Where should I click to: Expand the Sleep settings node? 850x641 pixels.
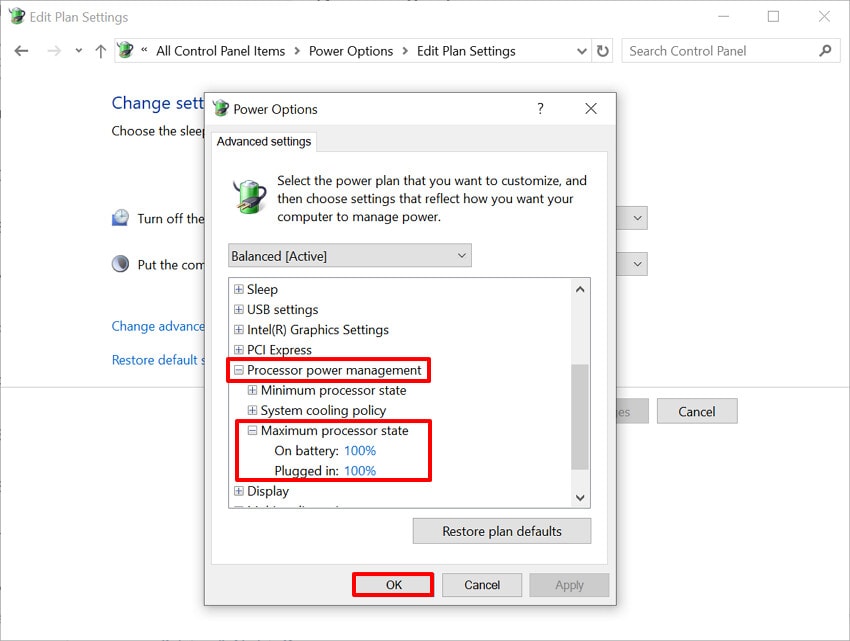[x=236, y=289]
